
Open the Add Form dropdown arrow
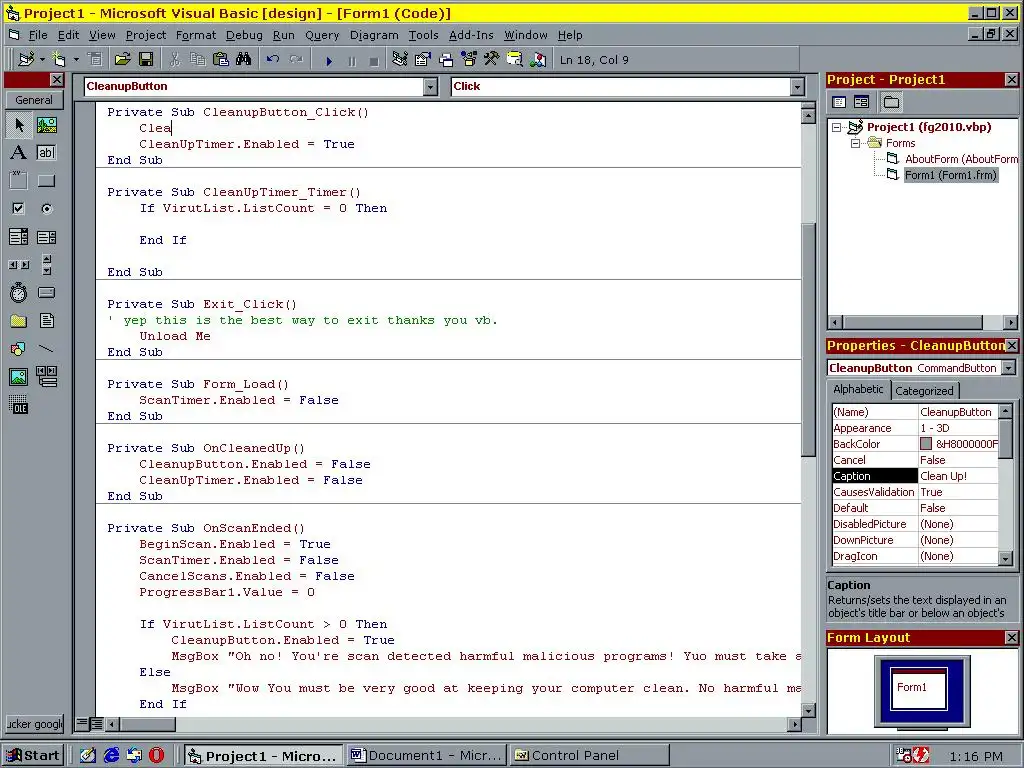tap(76, 59)
